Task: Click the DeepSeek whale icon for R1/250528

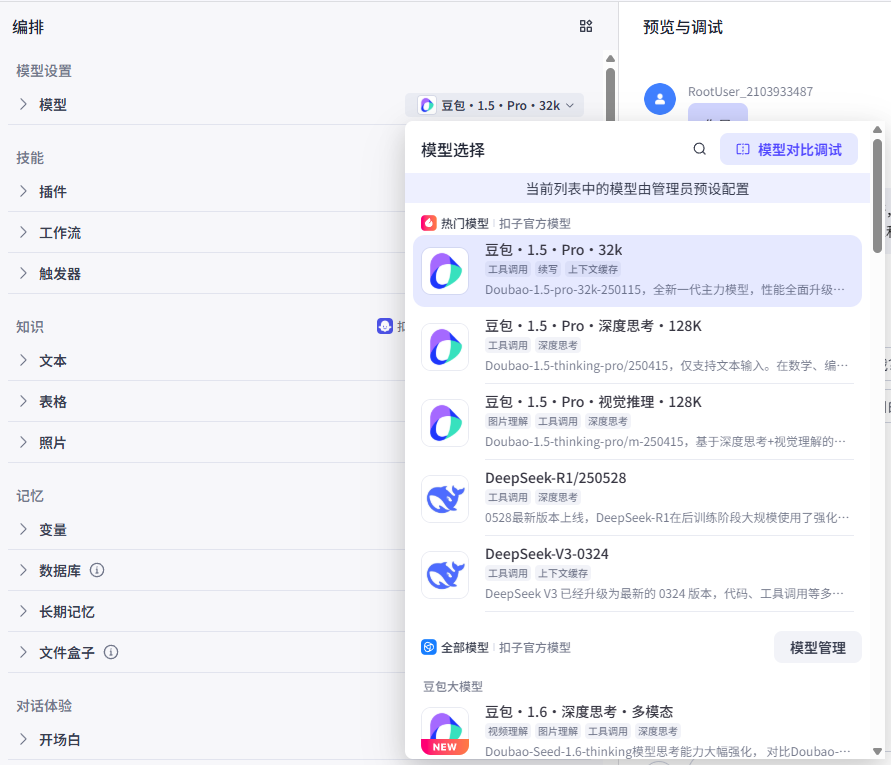Action: 445,499
